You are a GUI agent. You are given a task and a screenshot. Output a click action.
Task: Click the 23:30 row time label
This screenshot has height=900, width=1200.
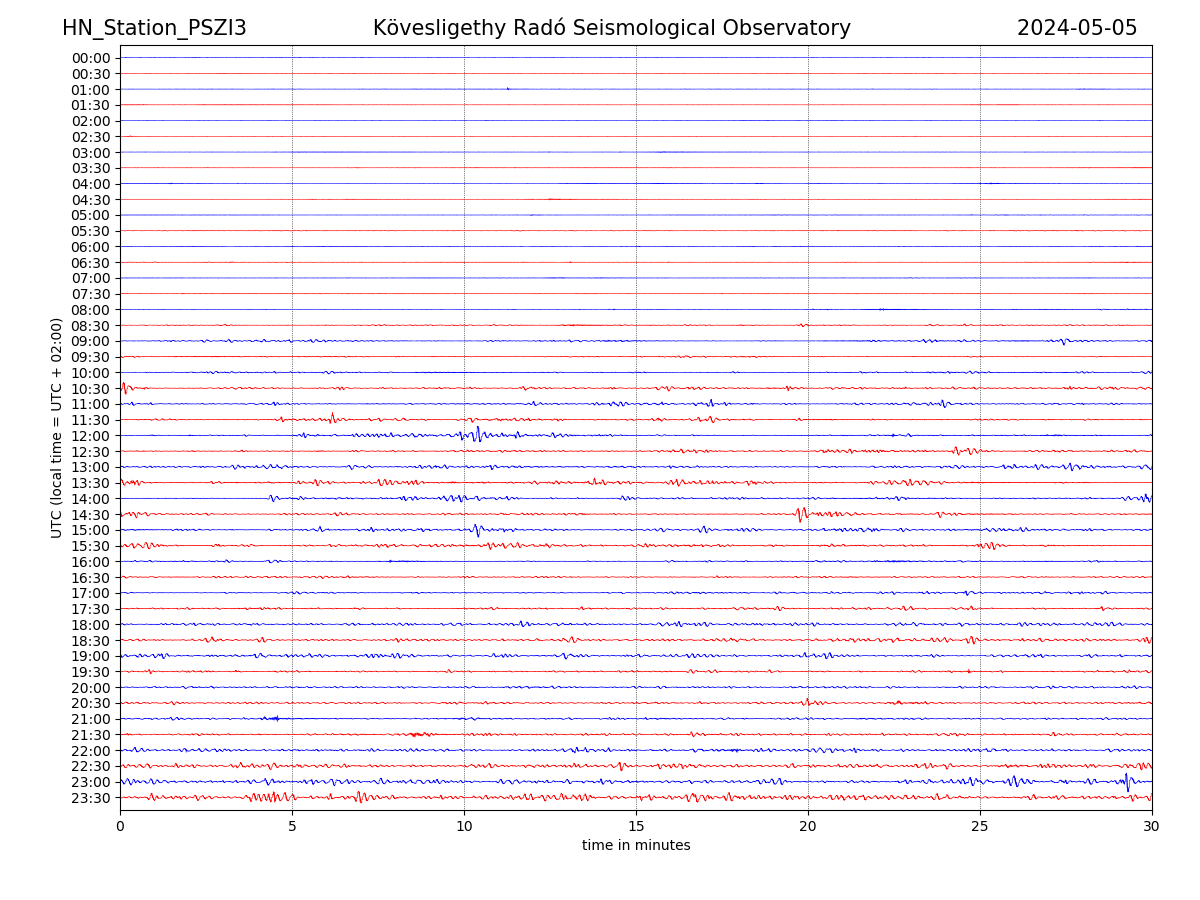(x=90, y=798)
